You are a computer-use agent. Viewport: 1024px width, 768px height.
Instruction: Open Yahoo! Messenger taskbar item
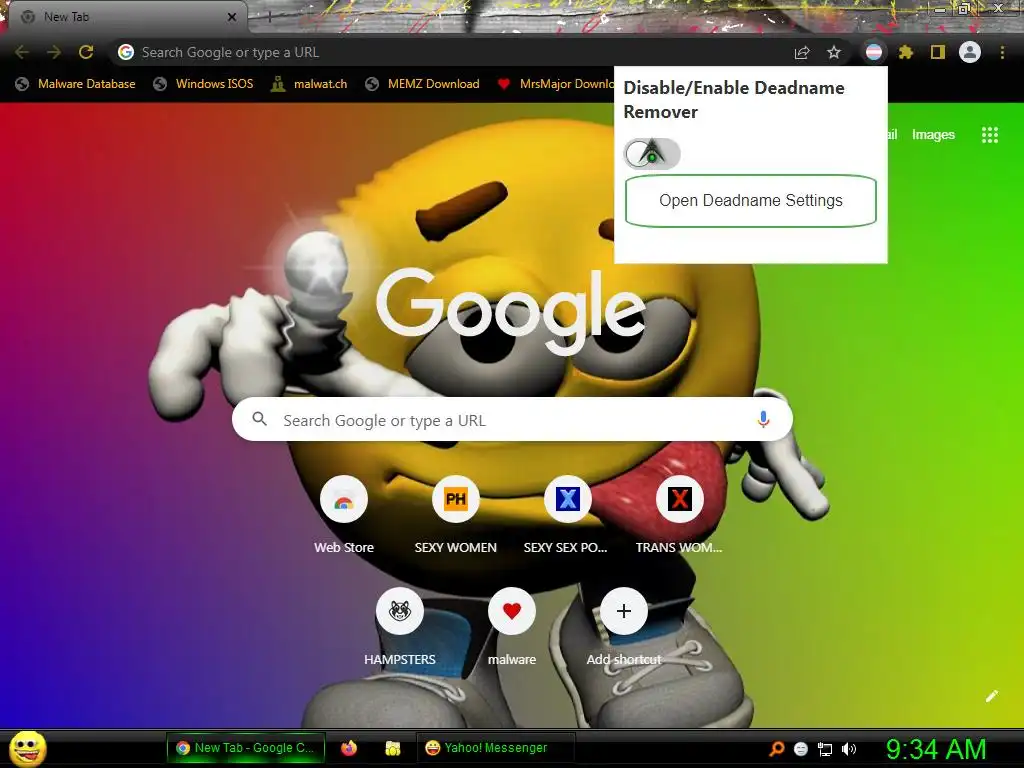pos(496,748)
